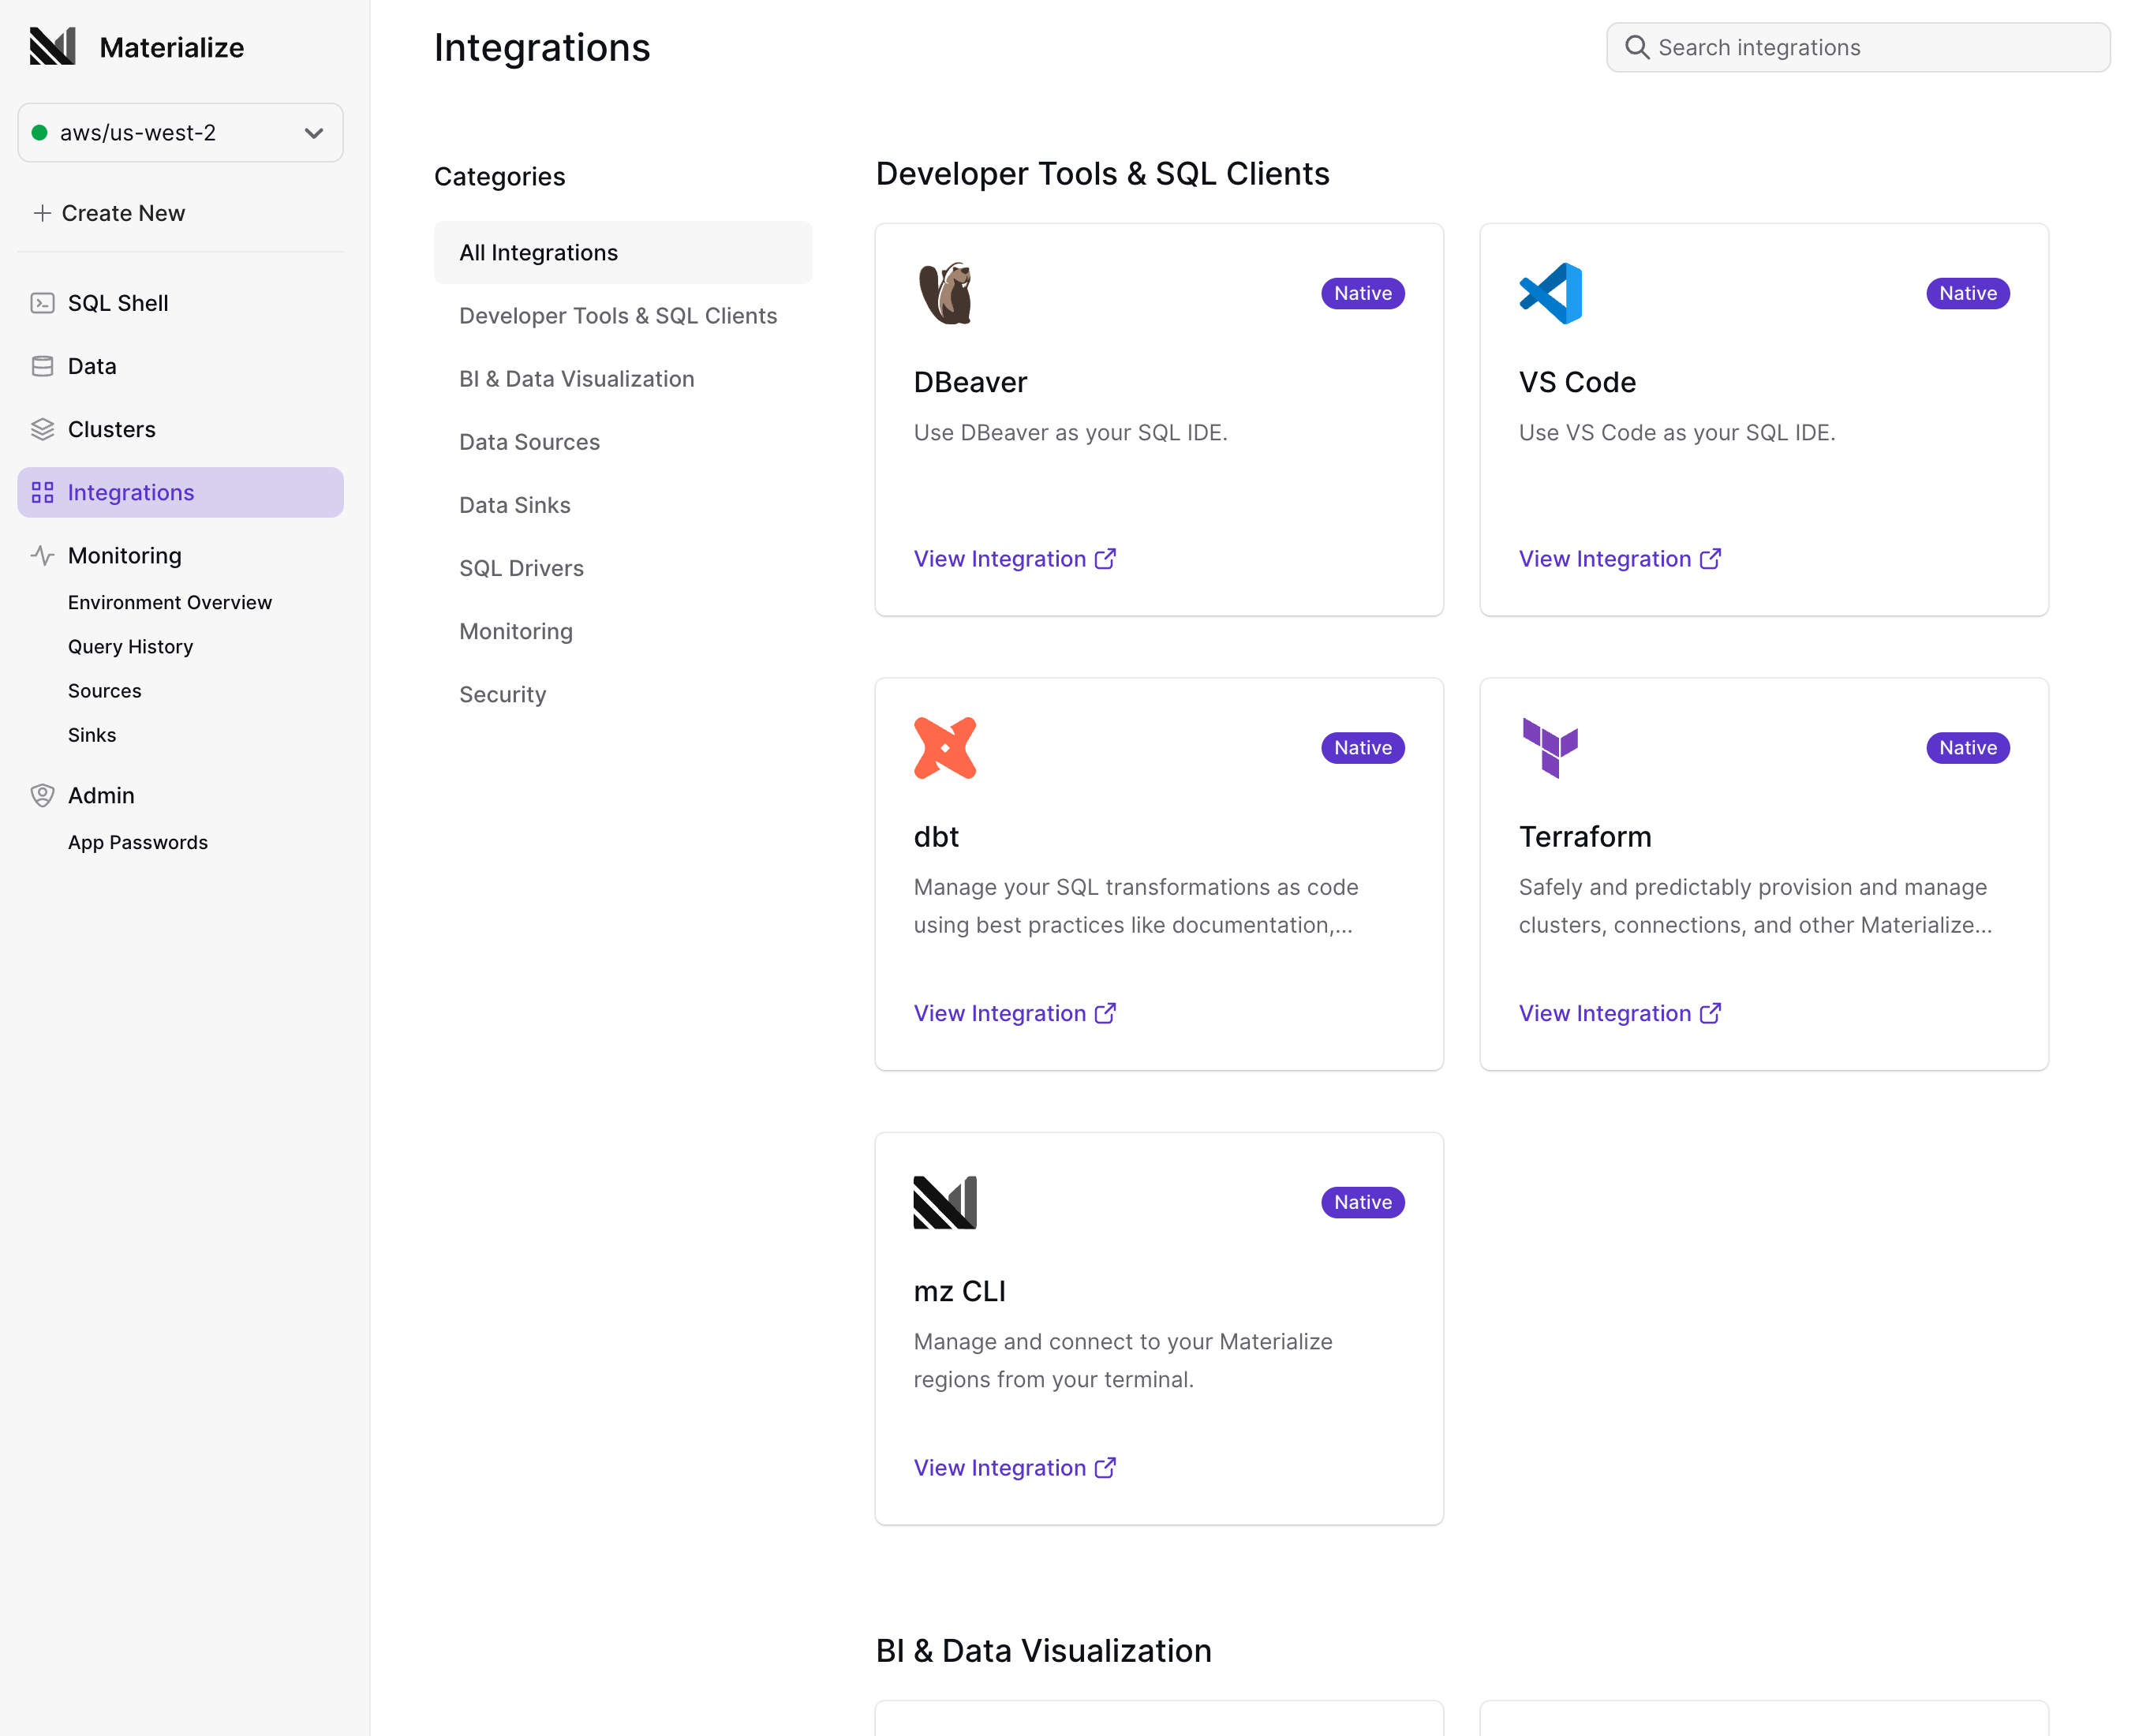
Task: Click the external link icon on VS Code
Action: [1710, 558]
